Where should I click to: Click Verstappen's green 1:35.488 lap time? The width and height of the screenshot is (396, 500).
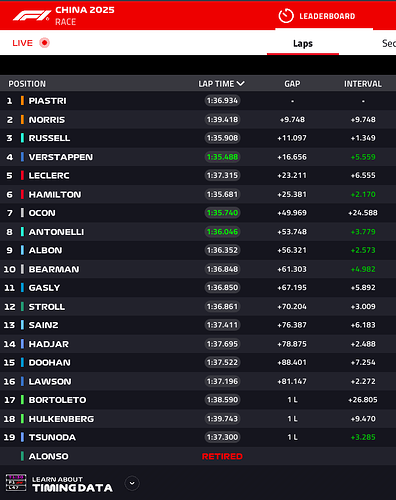222,157
